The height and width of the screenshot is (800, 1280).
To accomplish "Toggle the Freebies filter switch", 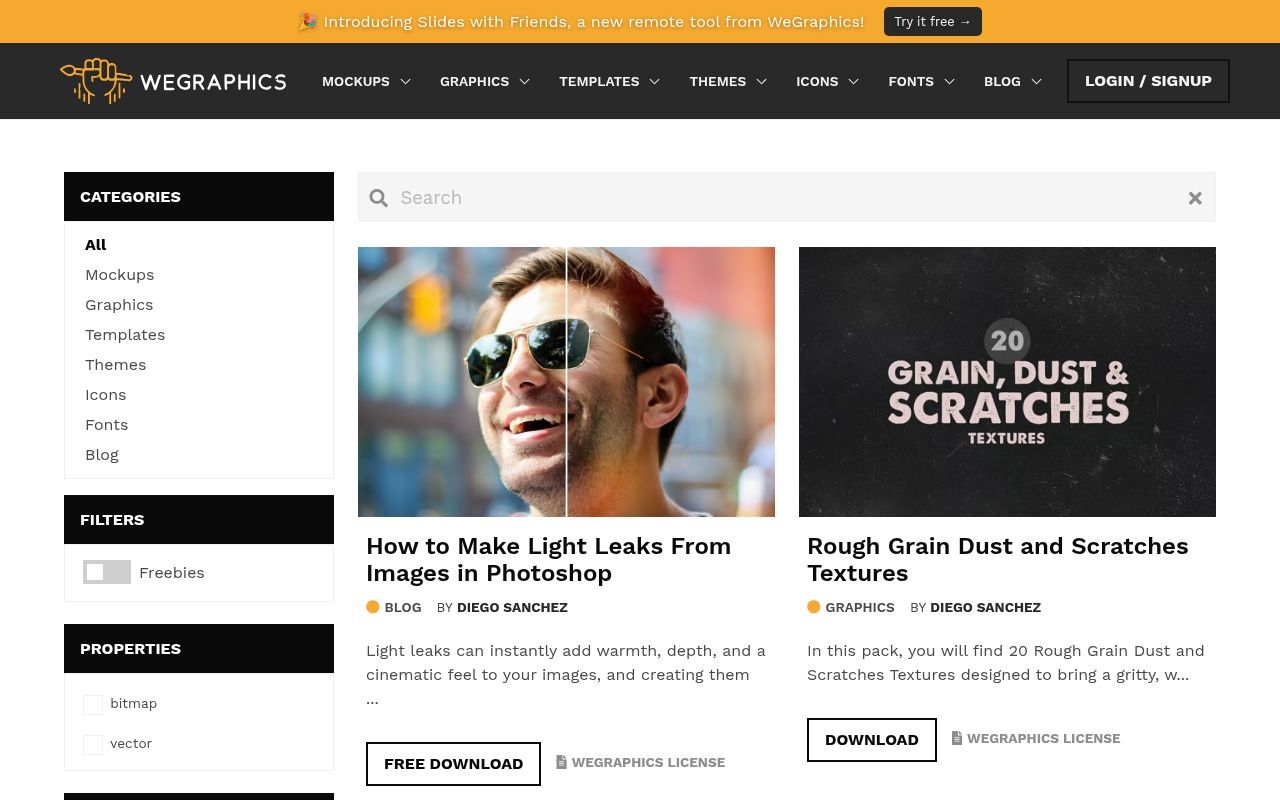I will pyautogui.click(x=107, y=572).
